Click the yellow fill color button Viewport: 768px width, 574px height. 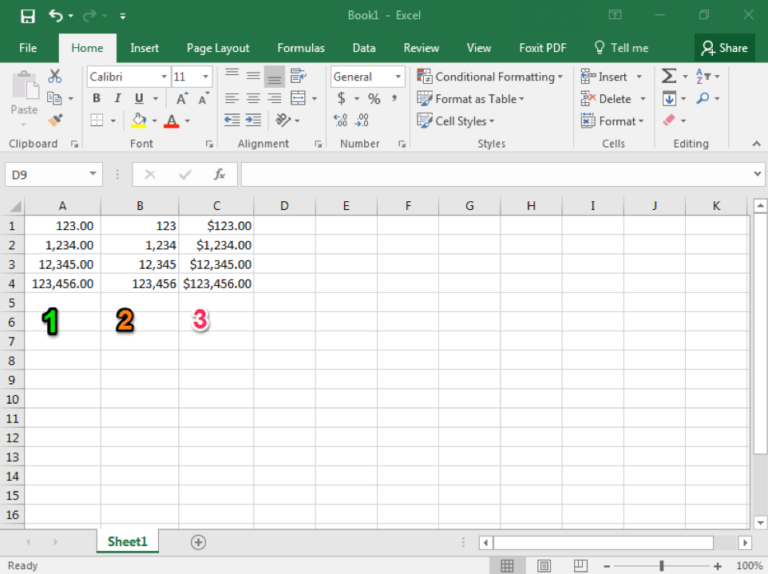point(139,121)
